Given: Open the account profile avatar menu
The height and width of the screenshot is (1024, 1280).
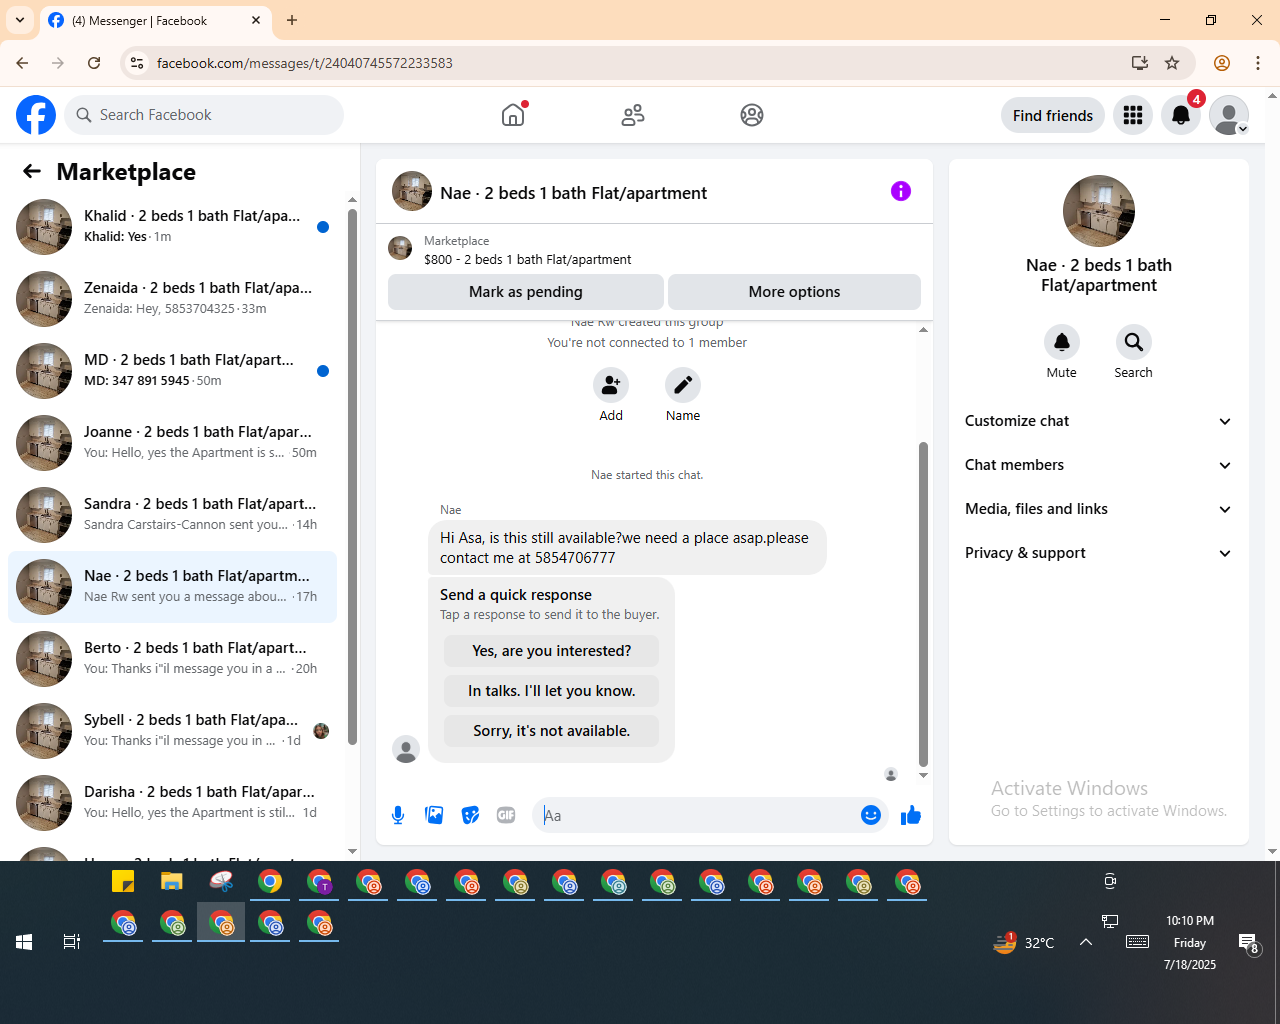Looking at the screenshot, I should pos(1229,115).
